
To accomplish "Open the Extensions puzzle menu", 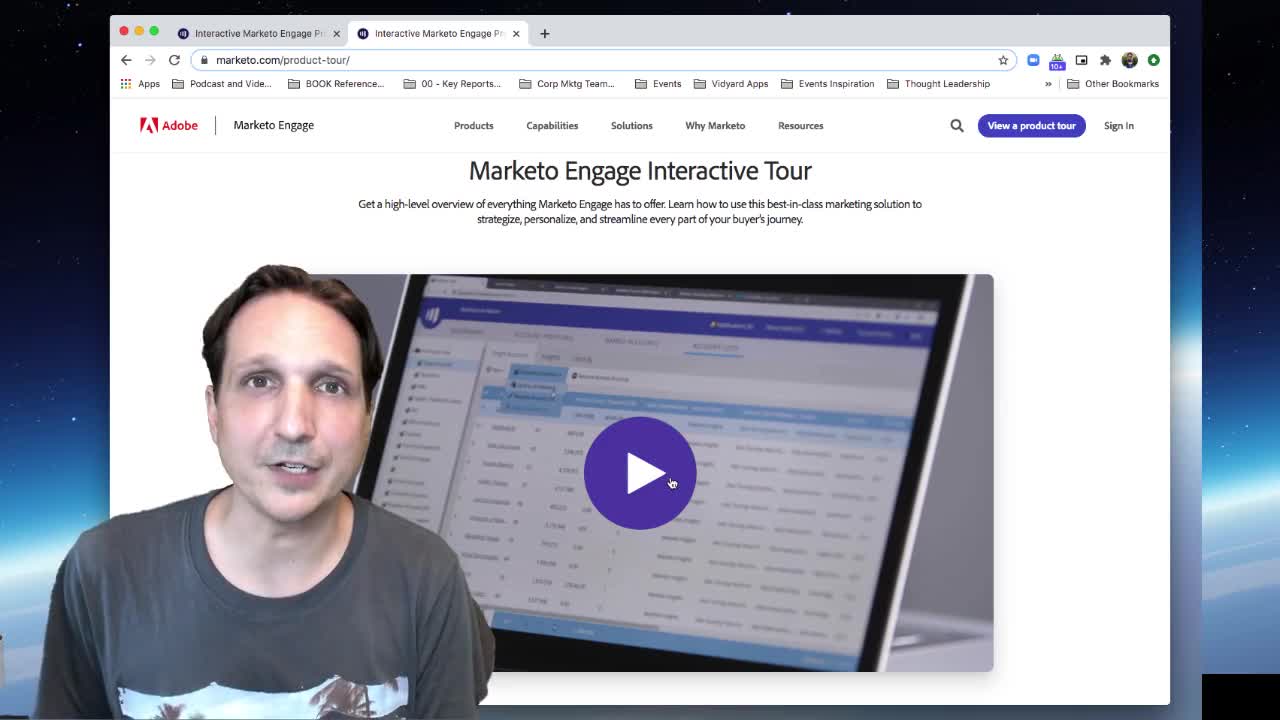I will click(x=1105, y=60).
